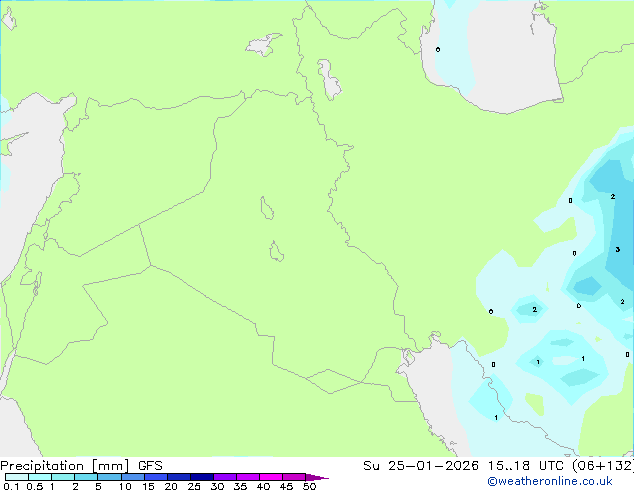Pick the 20–25 mm legend swatch
Image resolution: width=634 pixels, height=490 pixels.
coord(179,477)
